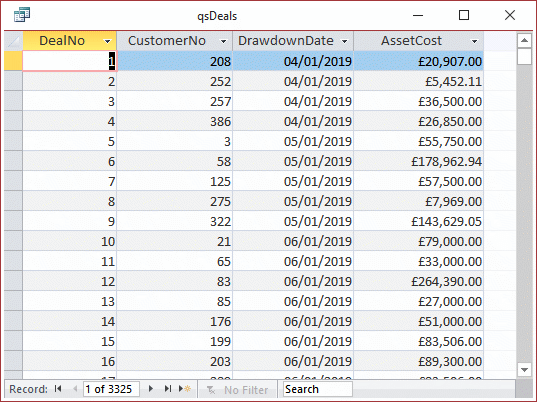Open the DealNo column filter dropdown
537x402 pixels.
click(x=108, y=41)
